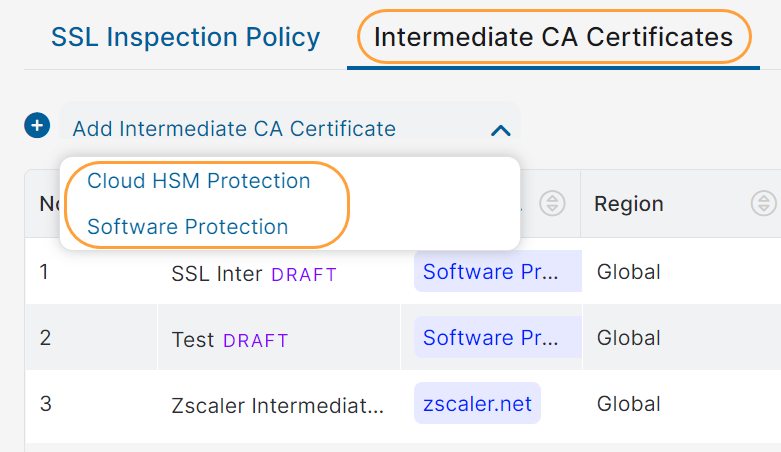Click row number 2 cell
Viewport: 781px width, 452px height.
[46, 338]
